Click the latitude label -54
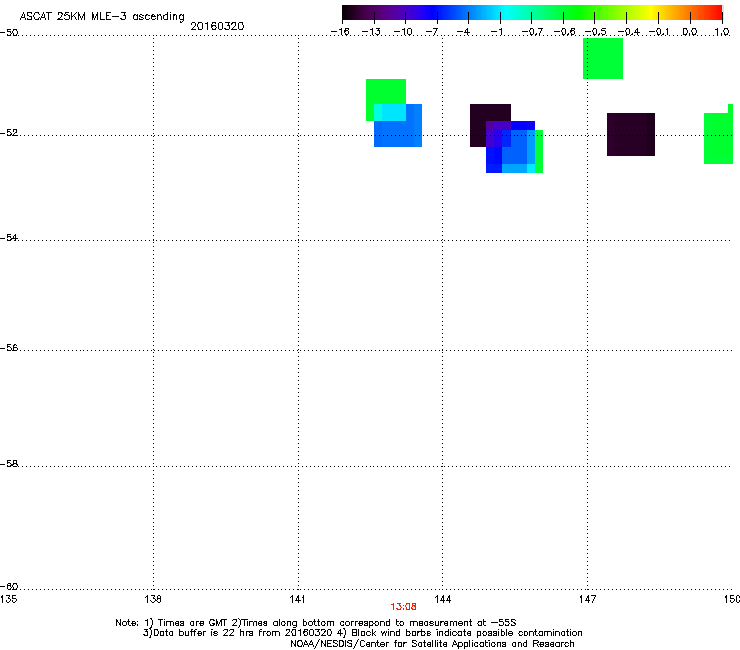 coord(9,238)
